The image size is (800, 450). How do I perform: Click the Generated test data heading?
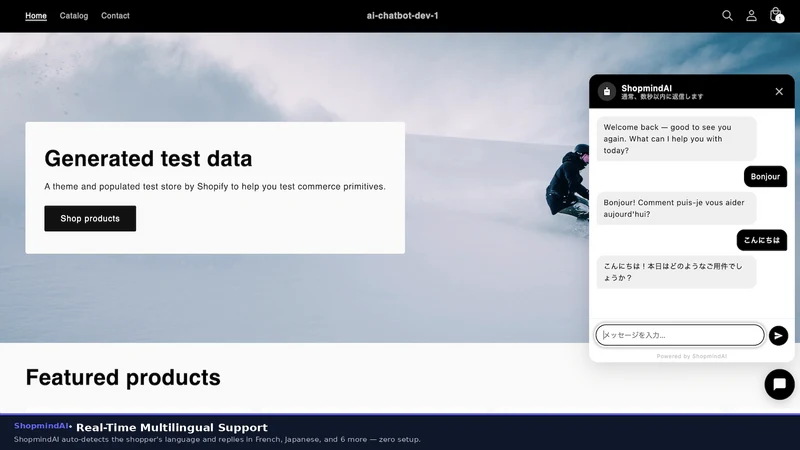pyautogui.click(x=148, y=159)
